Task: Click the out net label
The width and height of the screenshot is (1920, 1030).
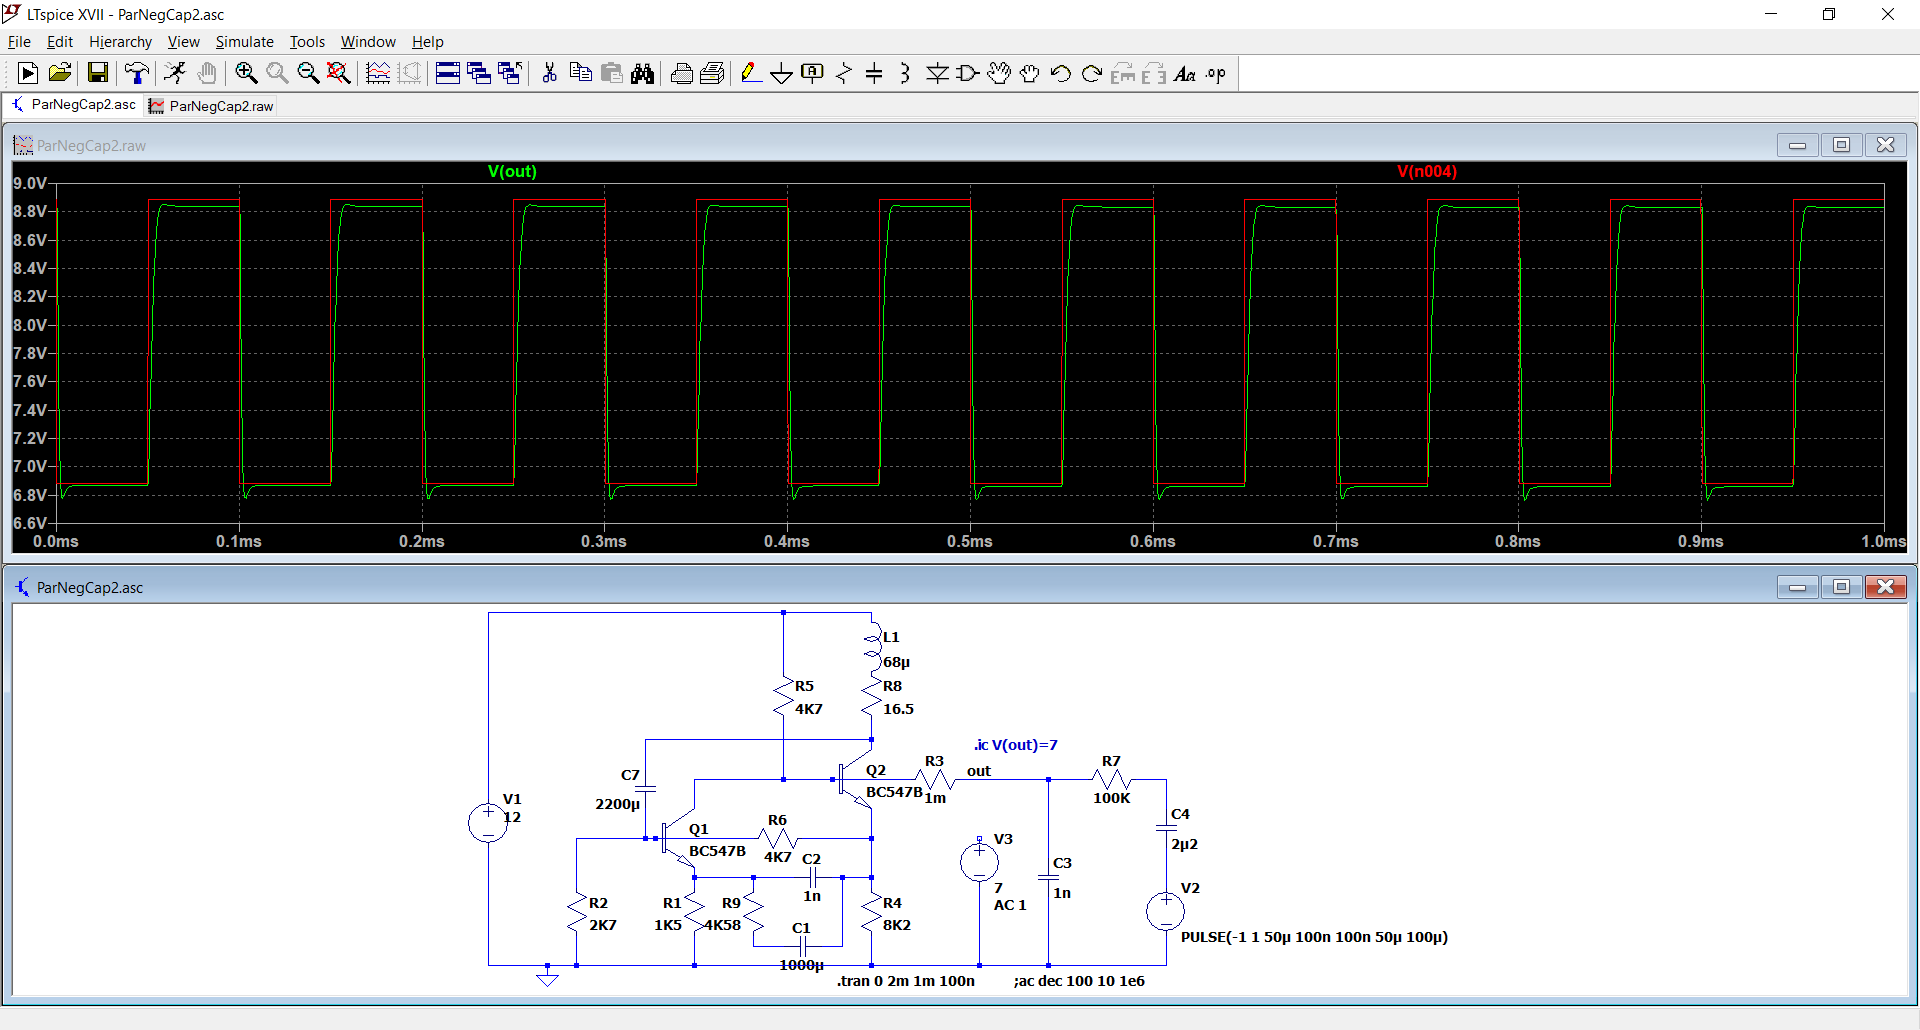Action: point(979,771)
